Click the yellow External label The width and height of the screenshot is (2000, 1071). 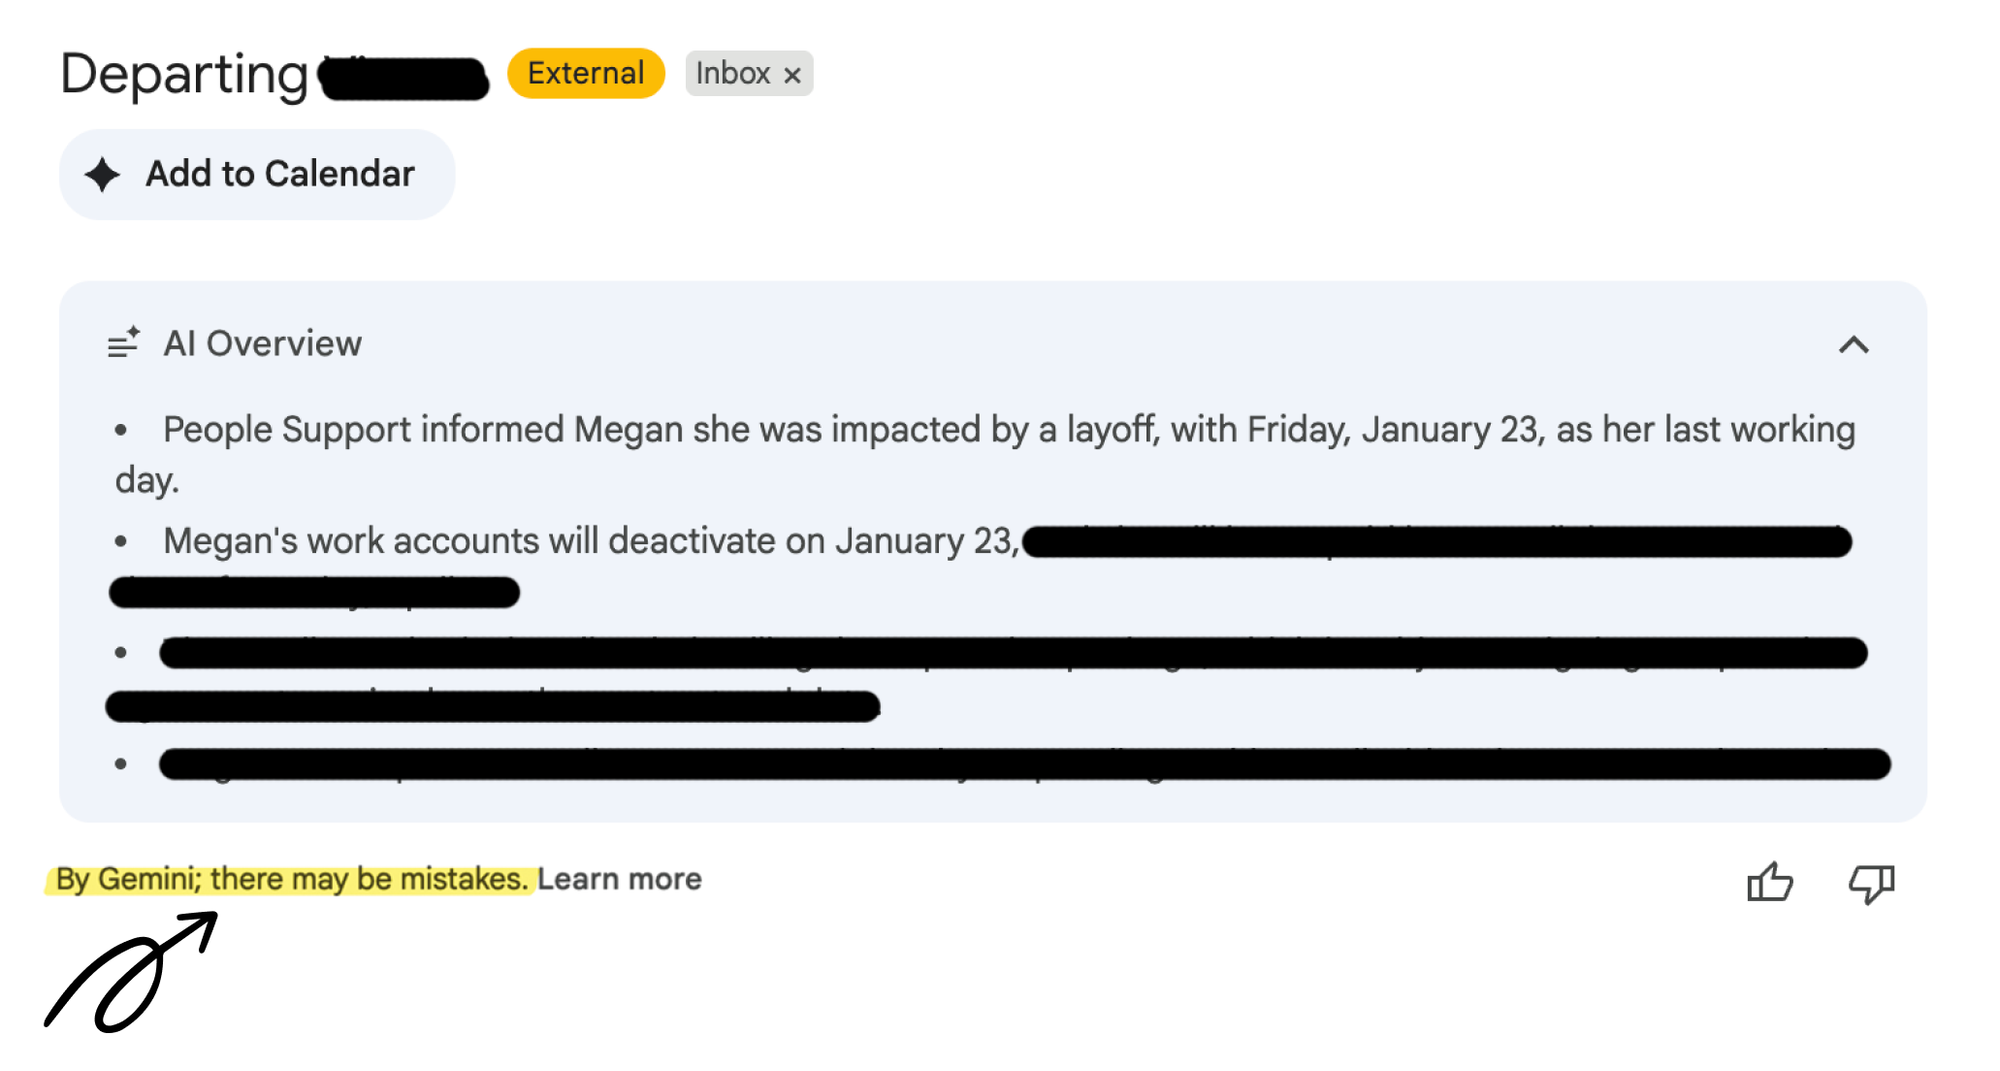tap(586, 73)
